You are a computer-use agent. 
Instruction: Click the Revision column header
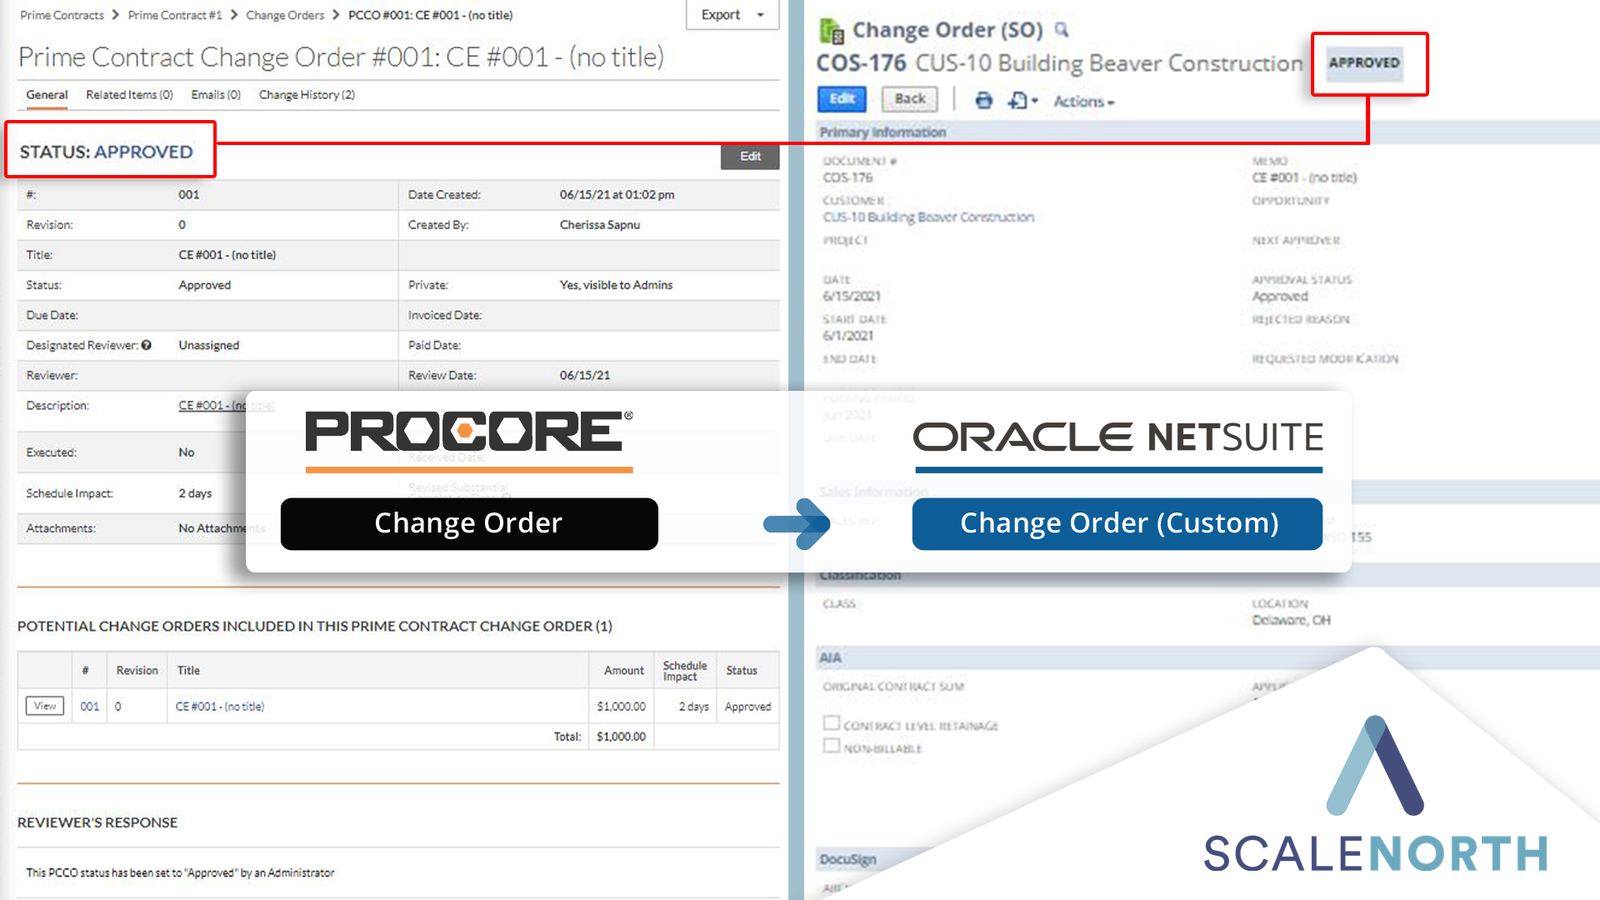click(137, 670)
